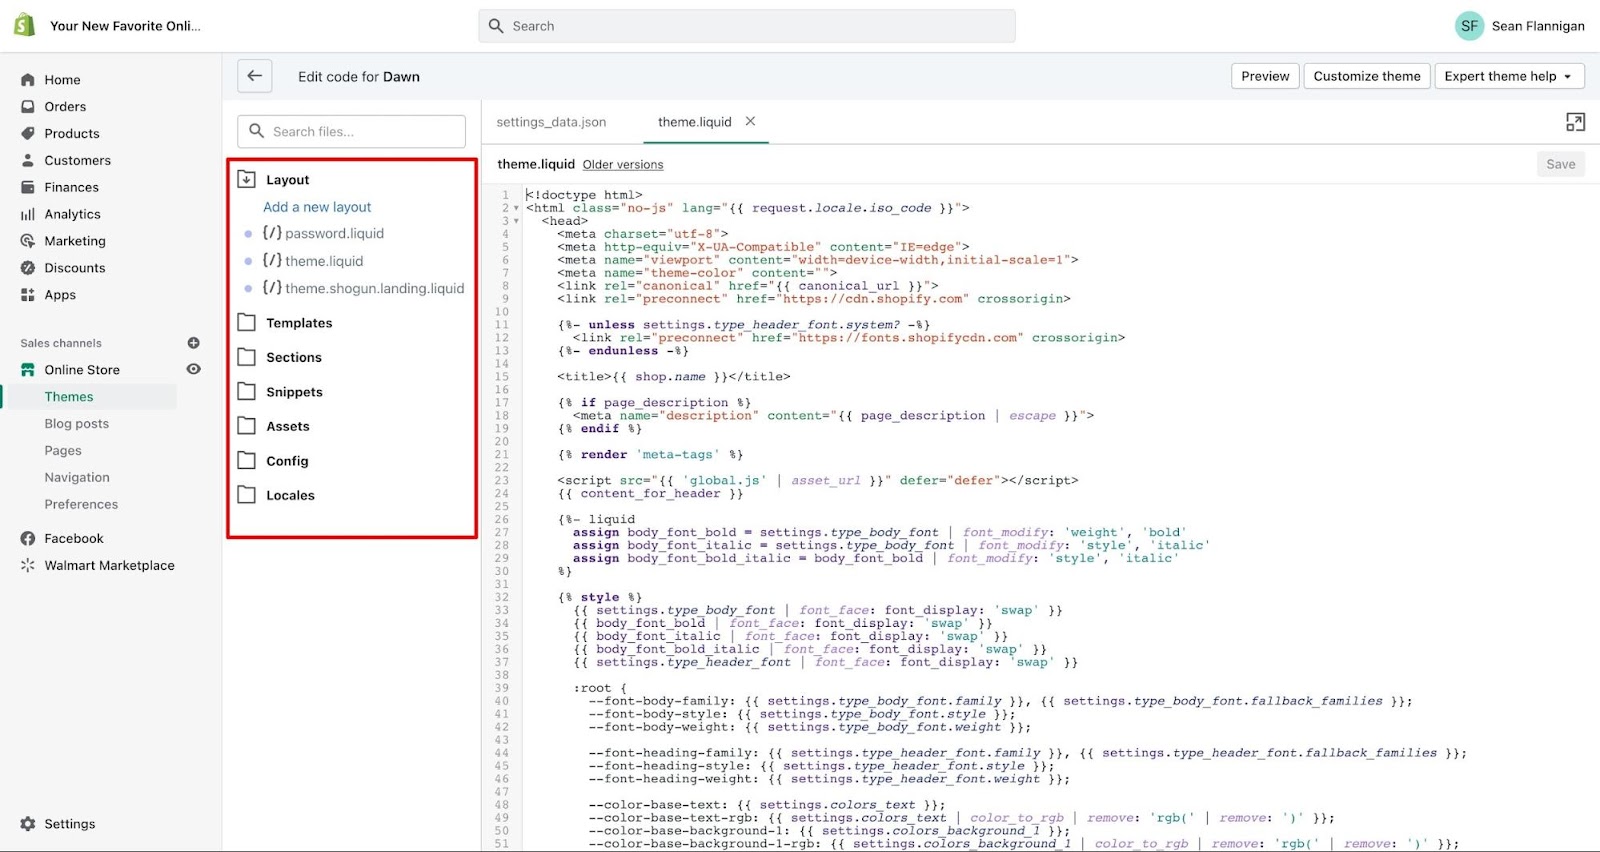Viewport: 1600px width, 852px height.
Task: Expand code editor to full screen
Action: pos(1575,122)
